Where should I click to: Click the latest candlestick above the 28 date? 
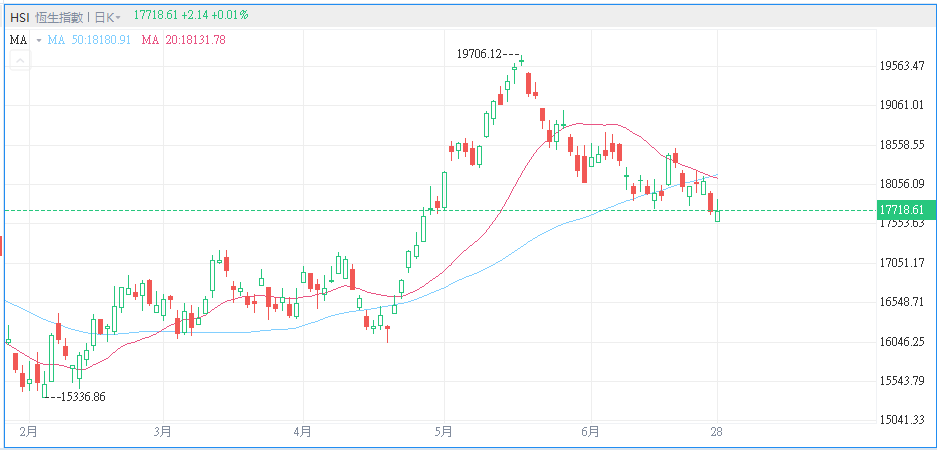(x=718, y=211)
